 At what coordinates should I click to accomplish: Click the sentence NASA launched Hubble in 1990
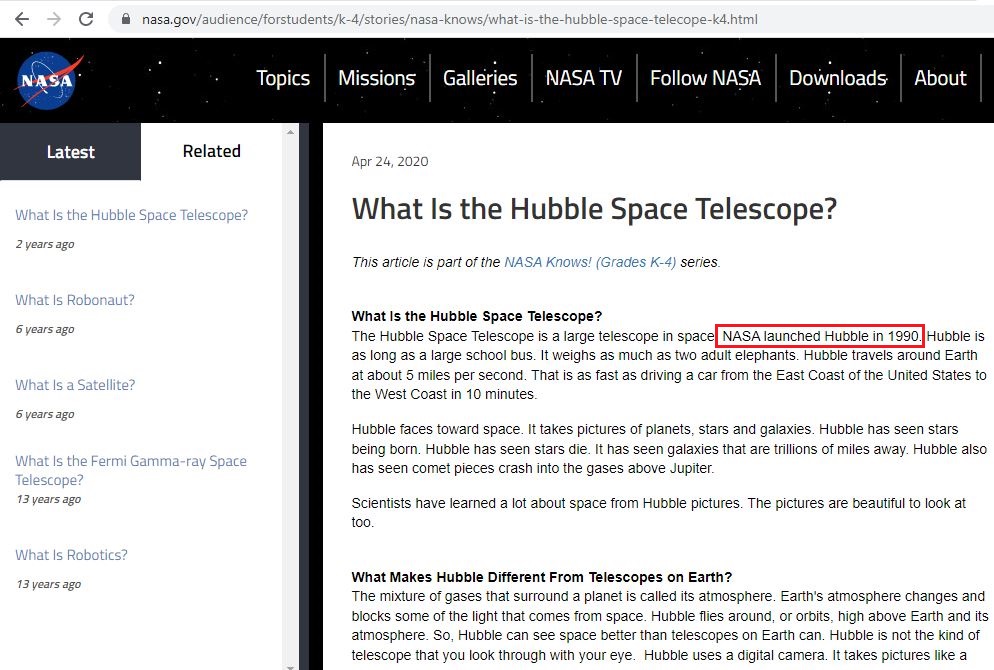coord(820,336)
